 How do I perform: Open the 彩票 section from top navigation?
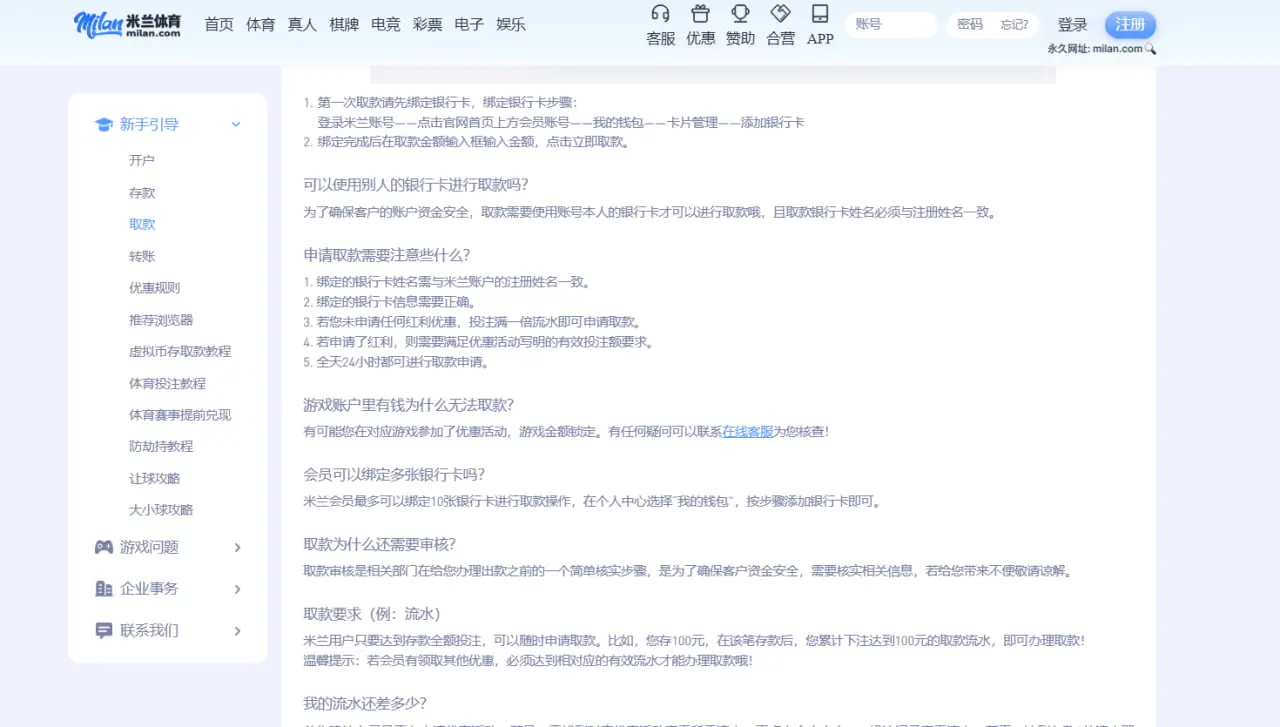427,24
